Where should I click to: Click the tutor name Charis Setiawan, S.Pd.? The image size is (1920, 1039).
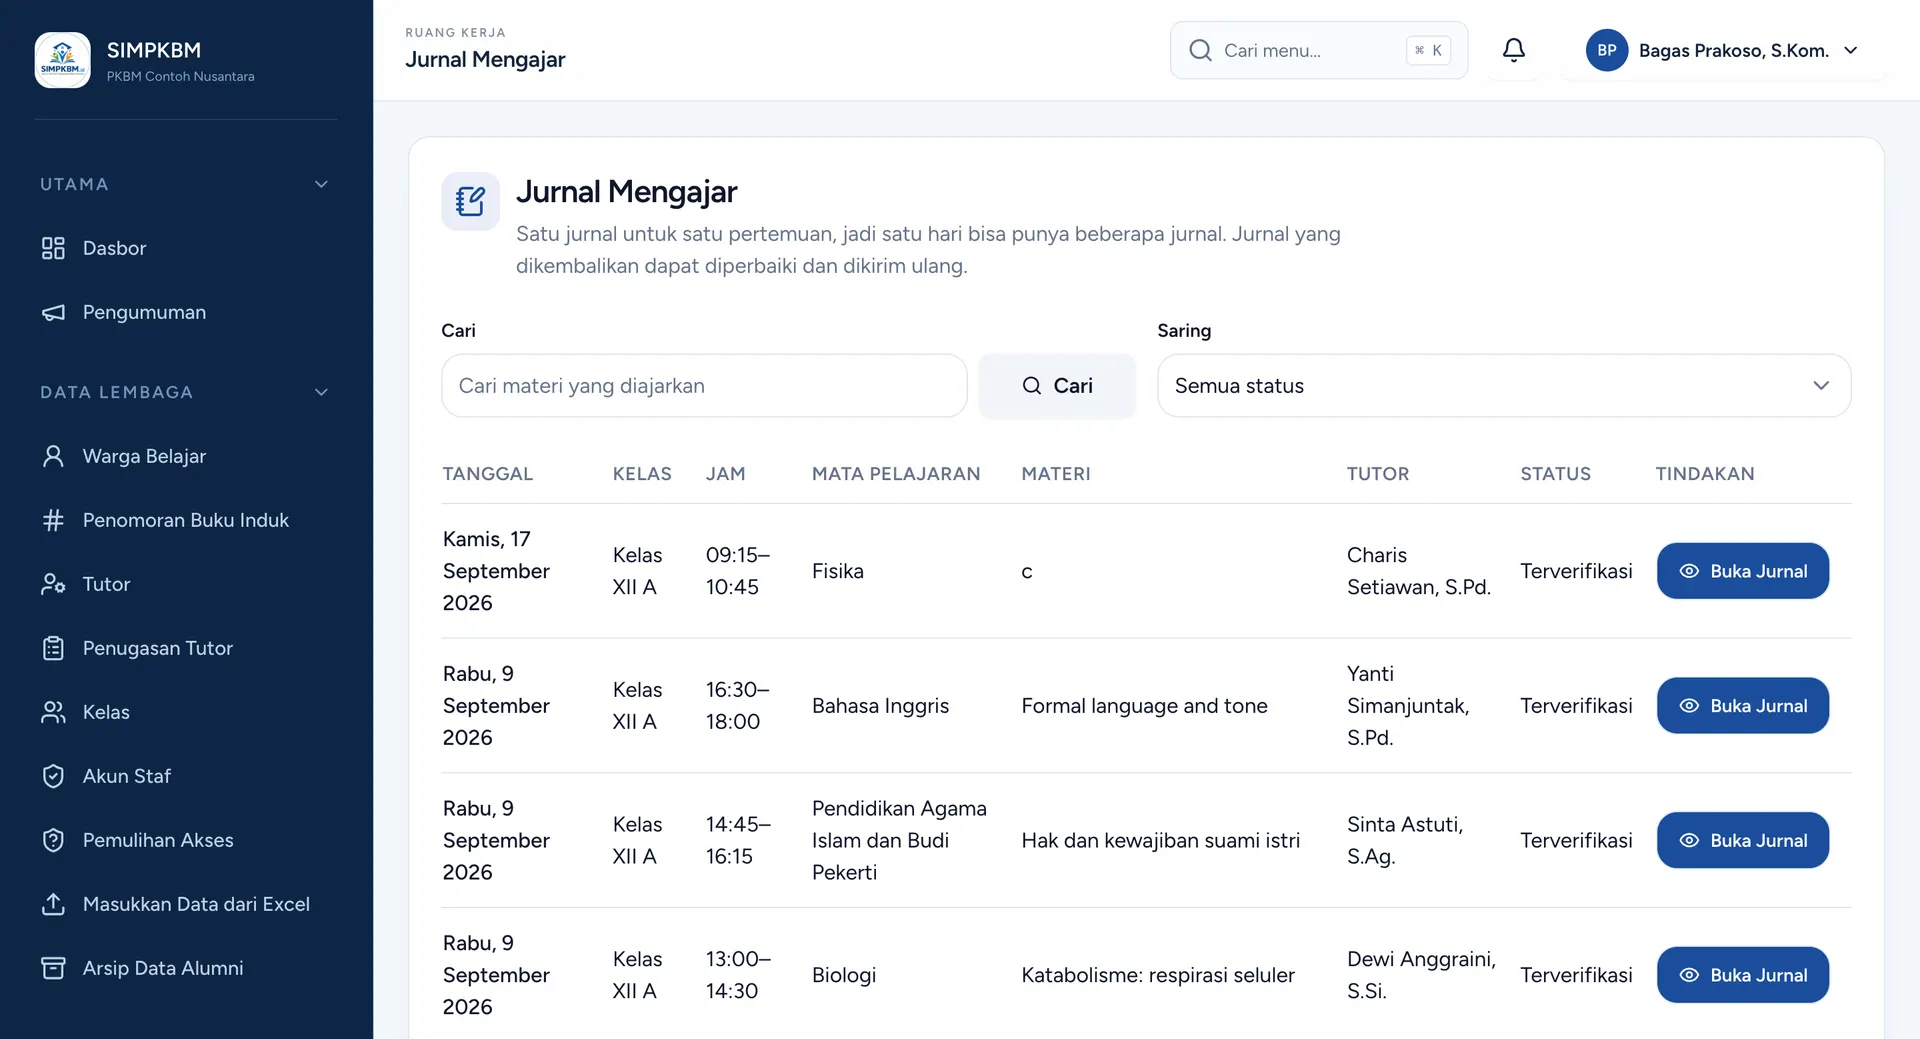[x=1419, y=571]
